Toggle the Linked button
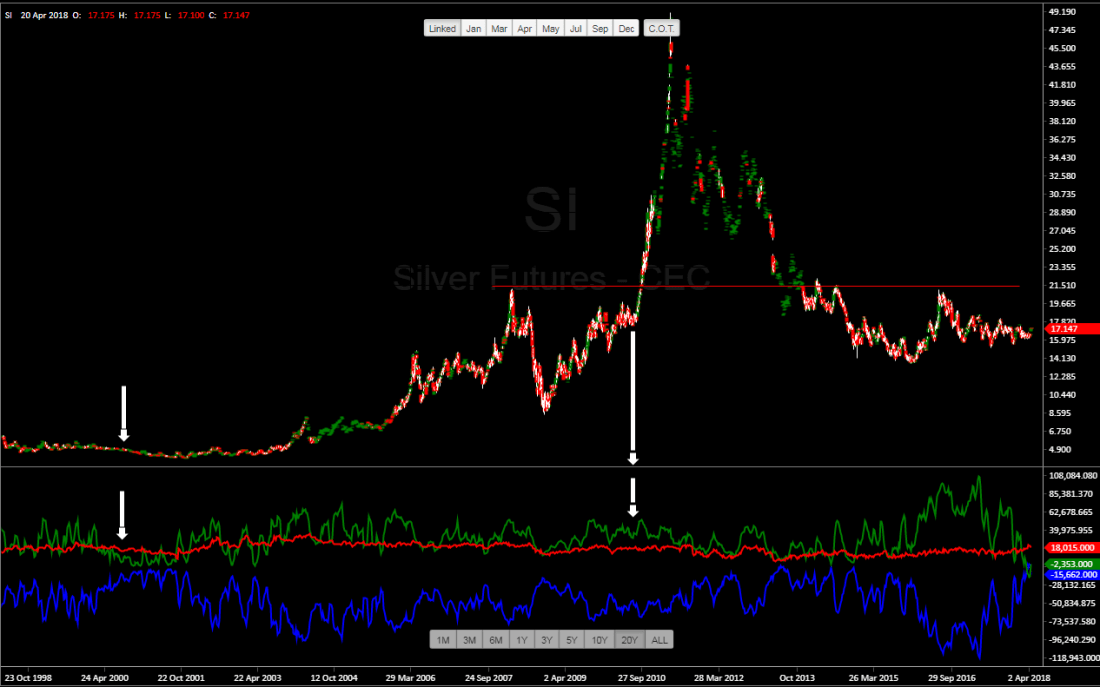 click(442, 29)
